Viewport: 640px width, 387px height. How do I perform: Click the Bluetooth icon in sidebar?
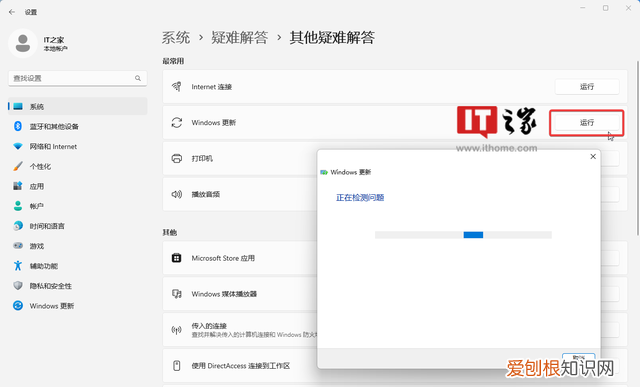pyautogui.click(x=18, y=126)
